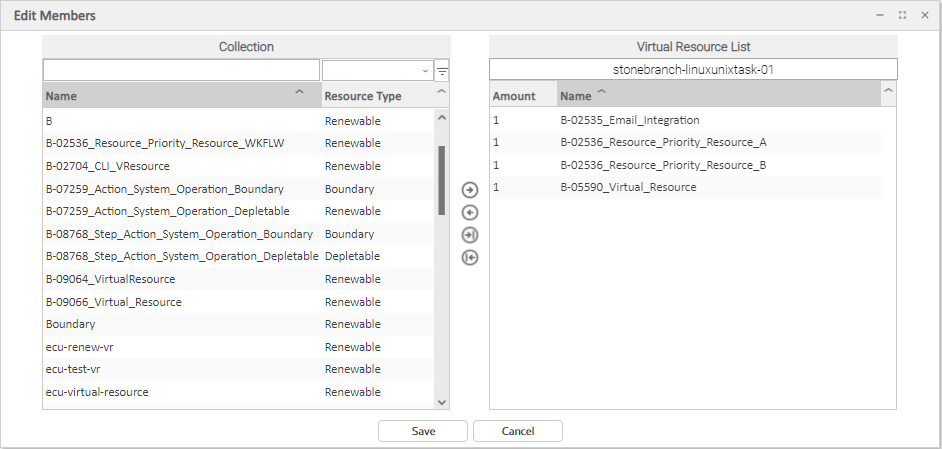Click the remove selected (left arrow) icon

click(x=470, y=212)
